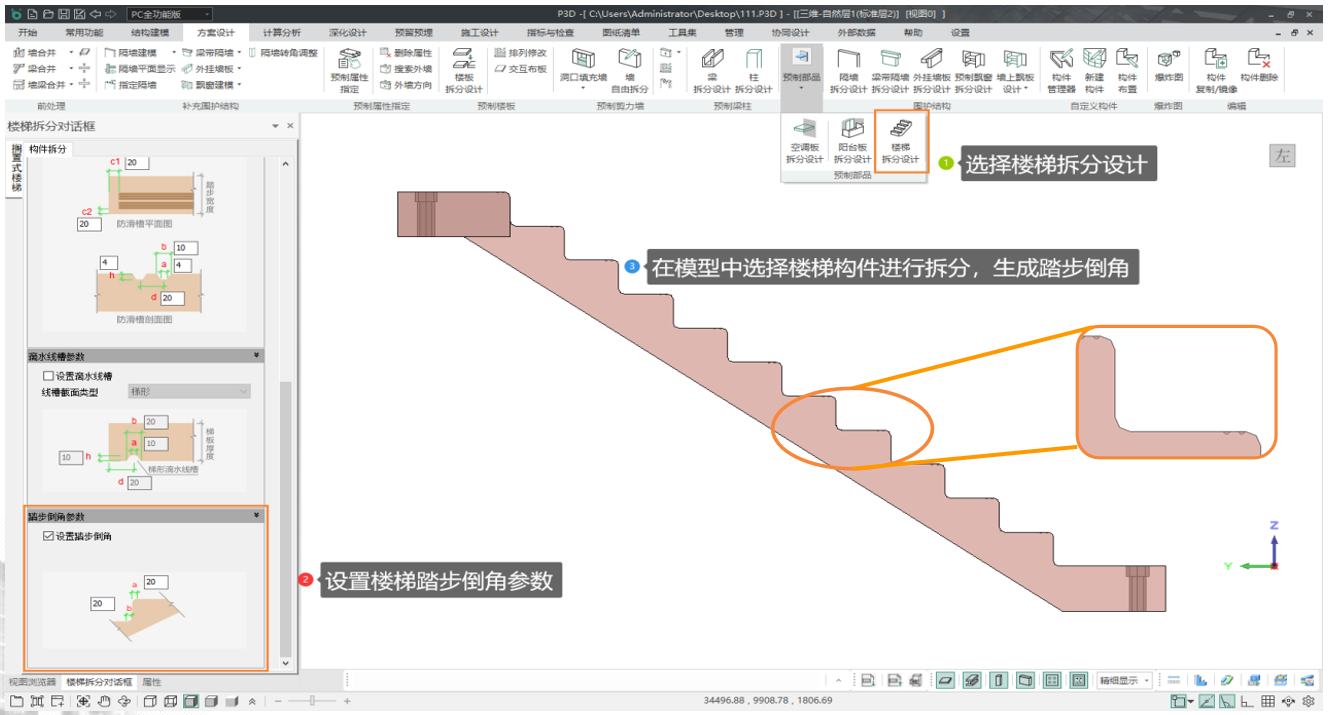Viewport: 1329px width, 715px height.
Task: Click 踏步倒角 b value field
Action: [103, 604]
